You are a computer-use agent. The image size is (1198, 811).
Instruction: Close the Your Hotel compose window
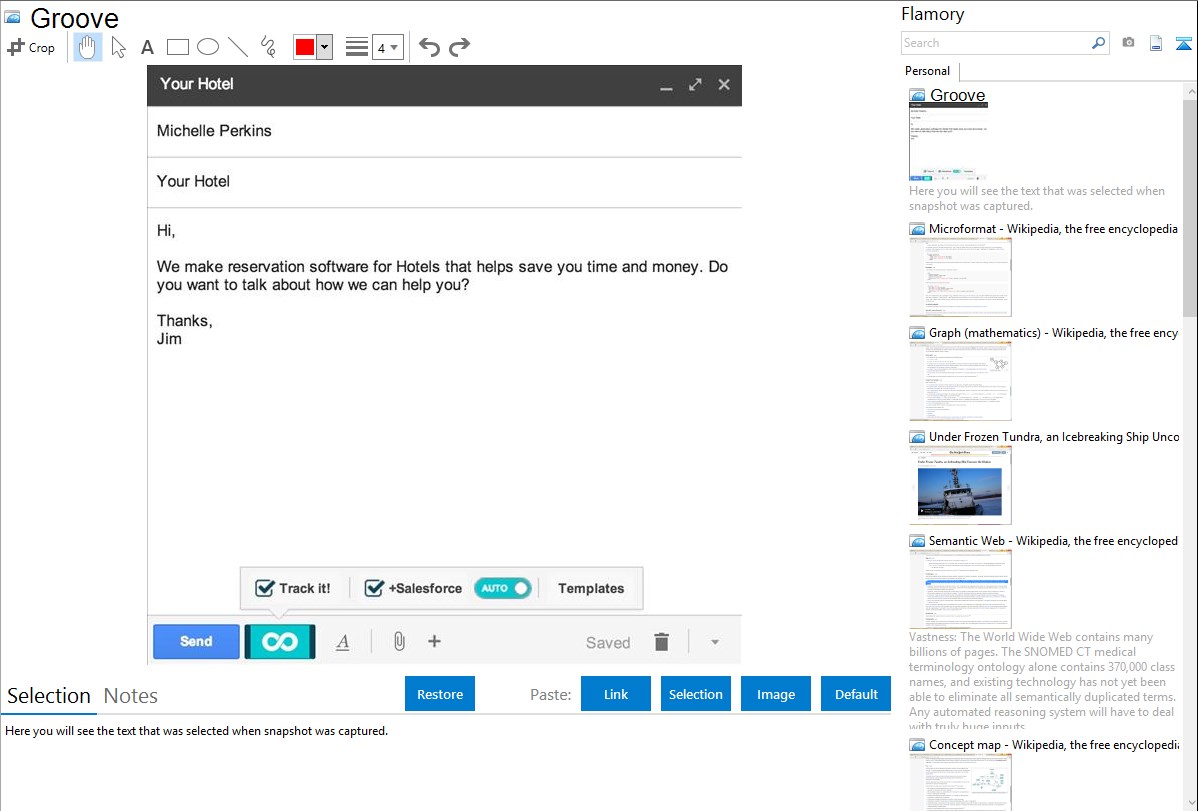(x=724, y=85)
